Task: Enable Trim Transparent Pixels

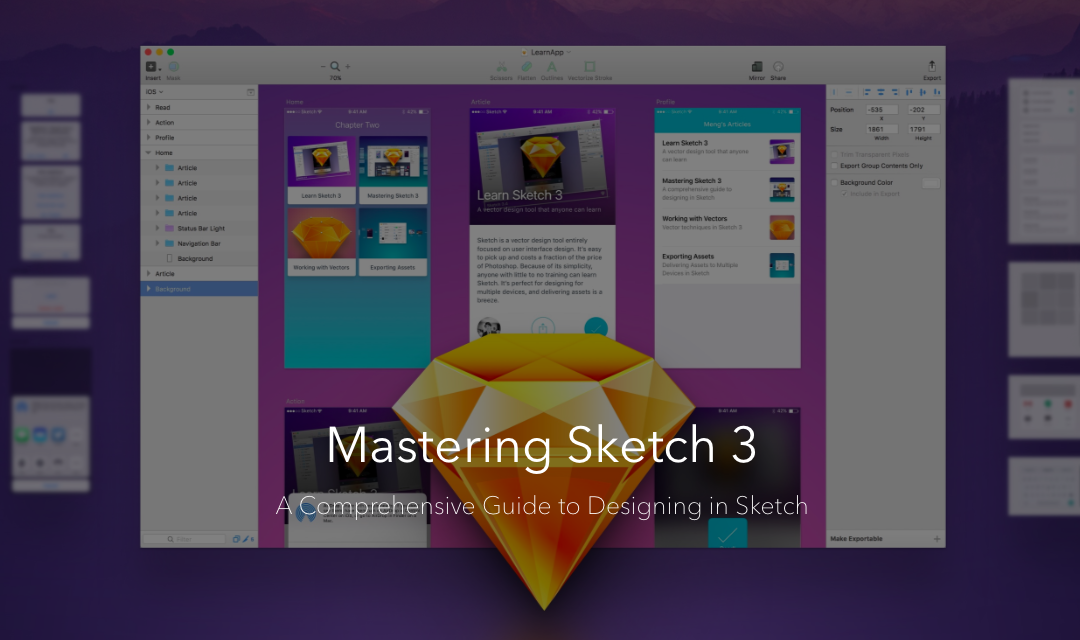Action: [x=835, y=154]
